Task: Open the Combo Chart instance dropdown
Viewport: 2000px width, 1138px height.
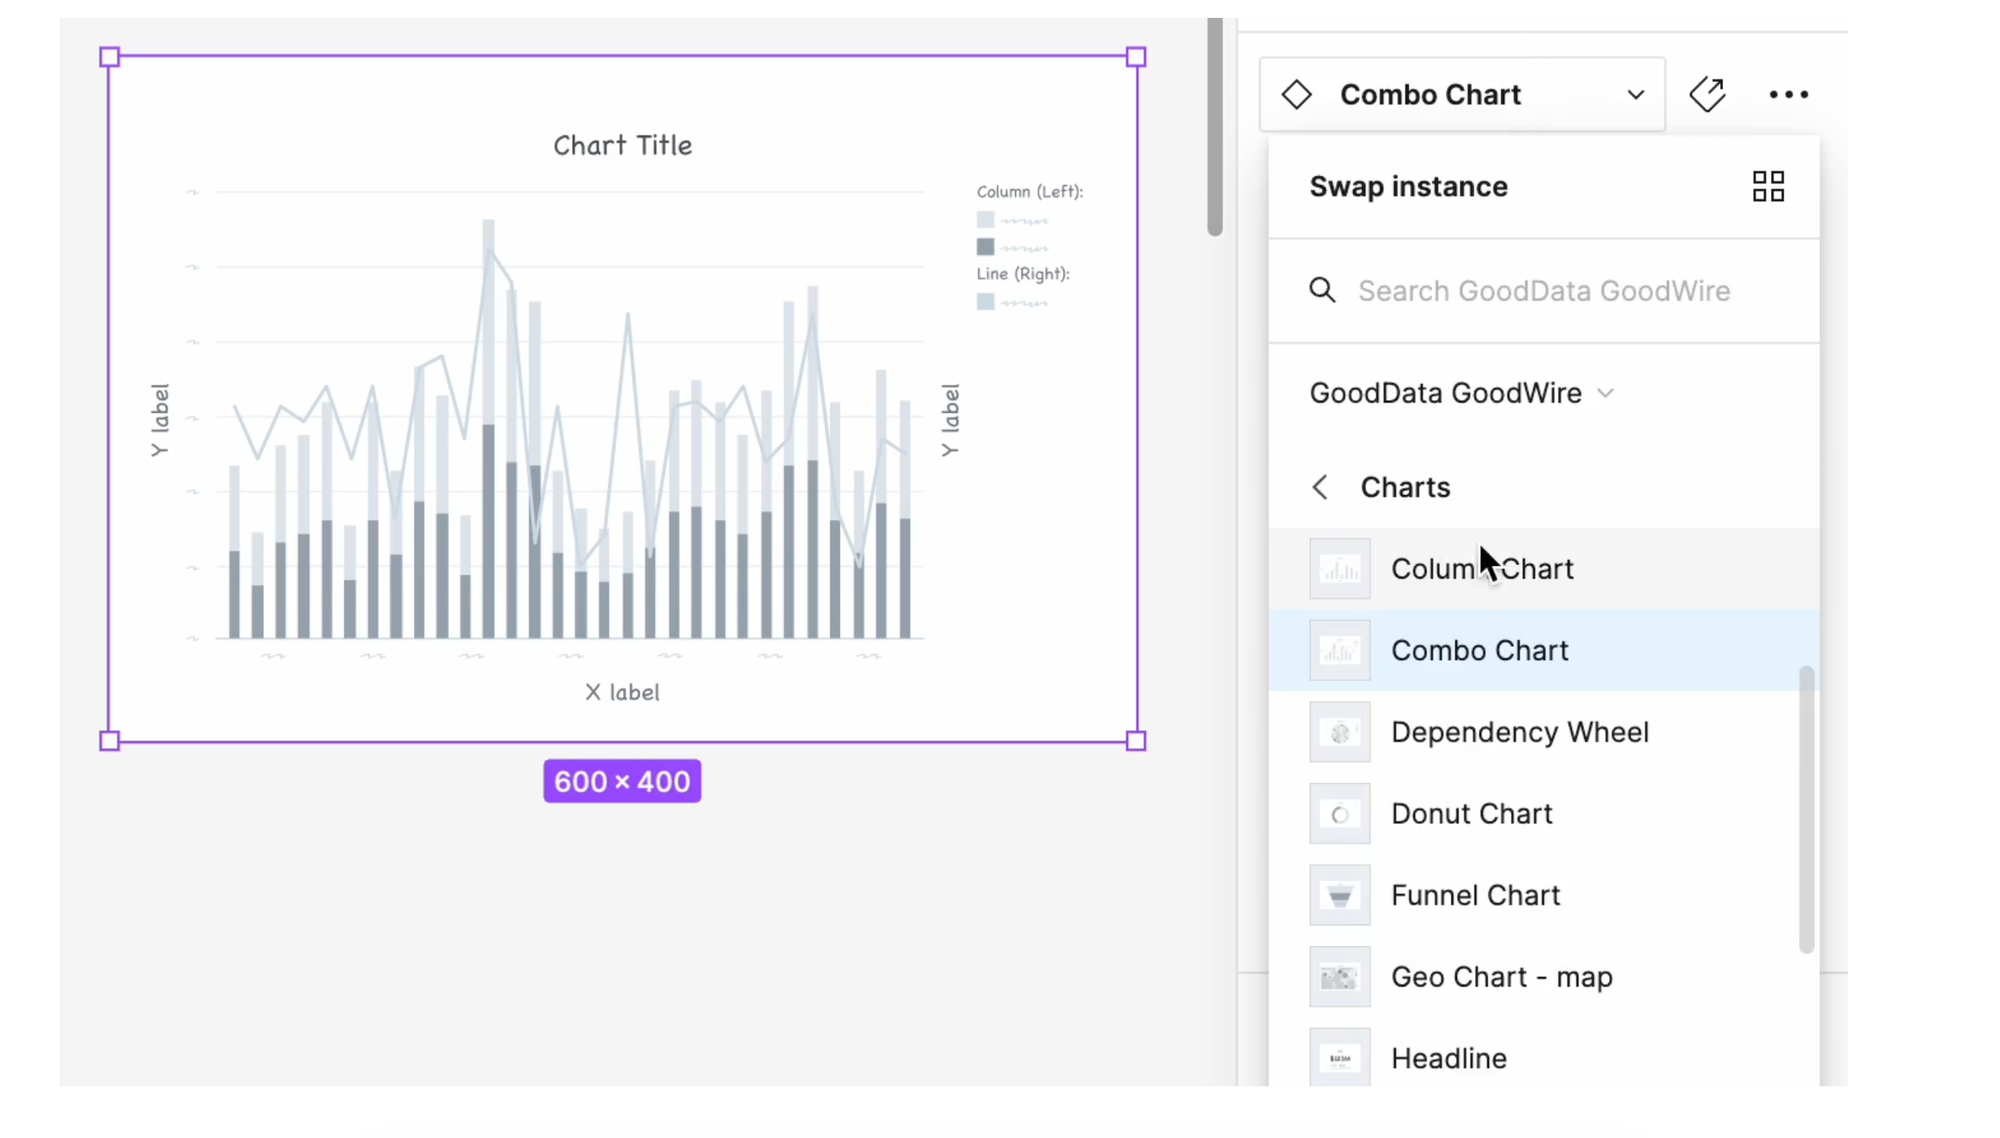Action: 1462,95
